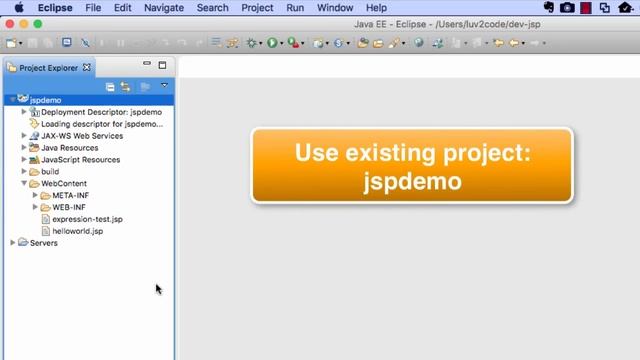Select helloworld.jsp file

tap(78, 231)
